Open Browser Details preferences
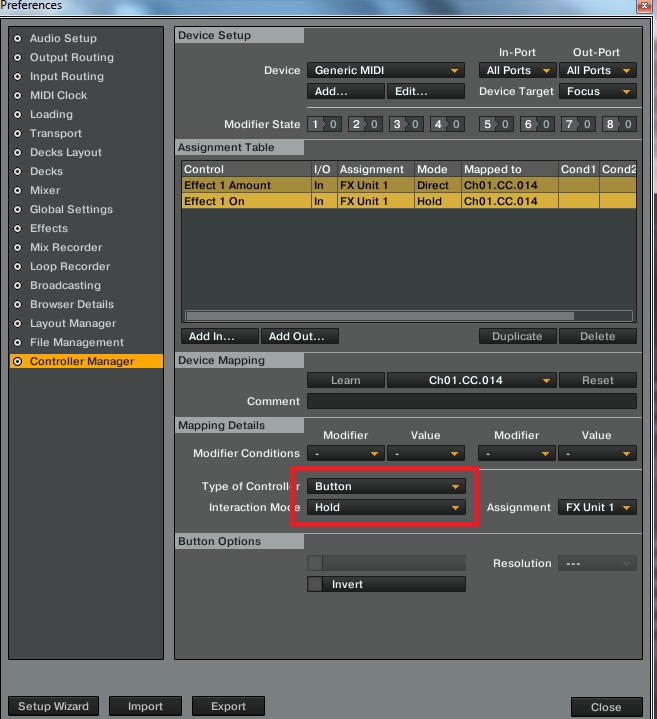The image size is (657, 719). tap(72, 304)
